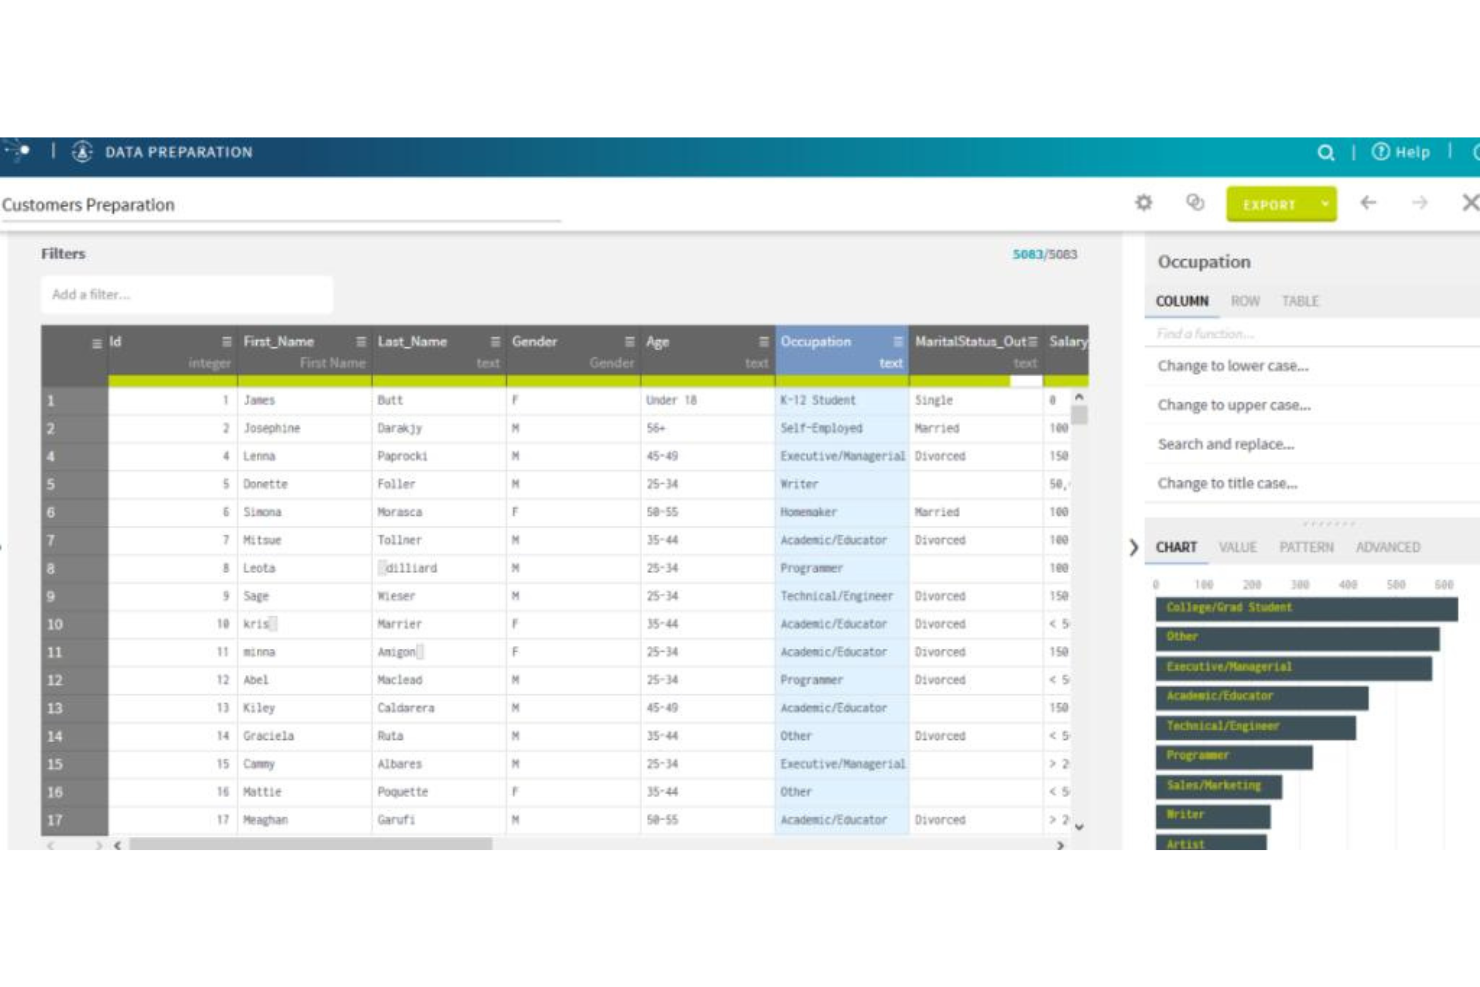
Task: Close the preparation with the X icon
Action: coord(1470,203)
